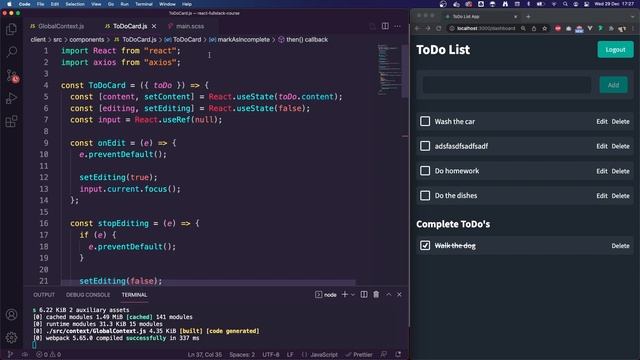The image size is (640, 360).
Task: Open the Selection menu in the menu bar
Action: (x=75, y=4)
